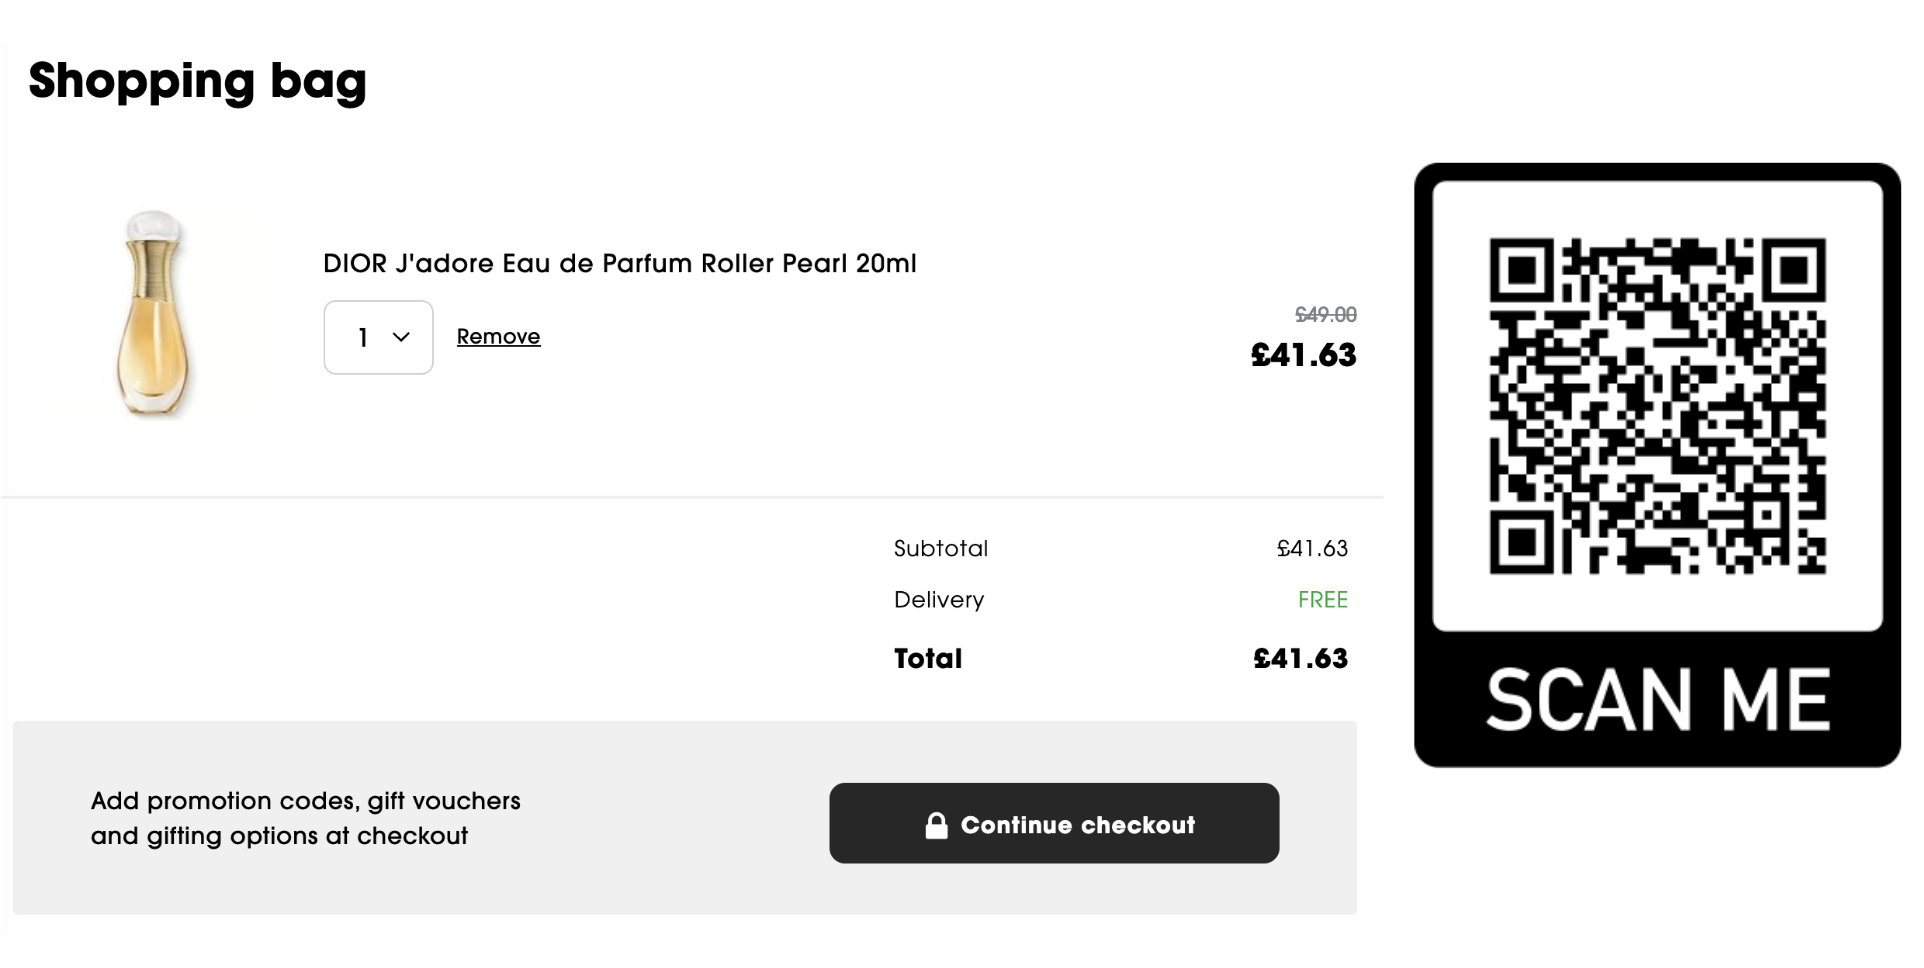This screenshot has width=1924, height=968.
Task: Click the item price £41.63 beside Remove
Action: tap(1303, 355)
